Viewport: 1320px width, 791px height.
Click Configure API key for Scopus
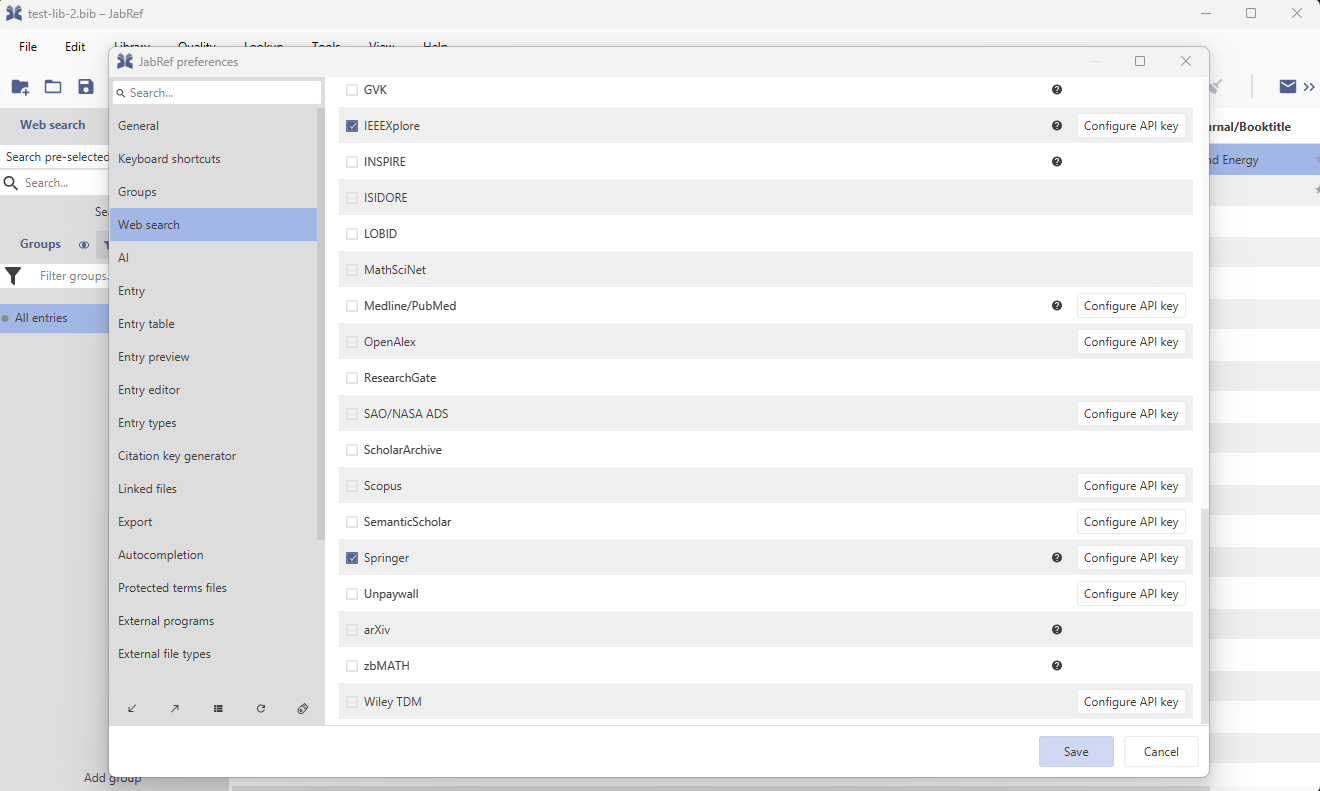pyautogui.click(x=1130, y=486)
